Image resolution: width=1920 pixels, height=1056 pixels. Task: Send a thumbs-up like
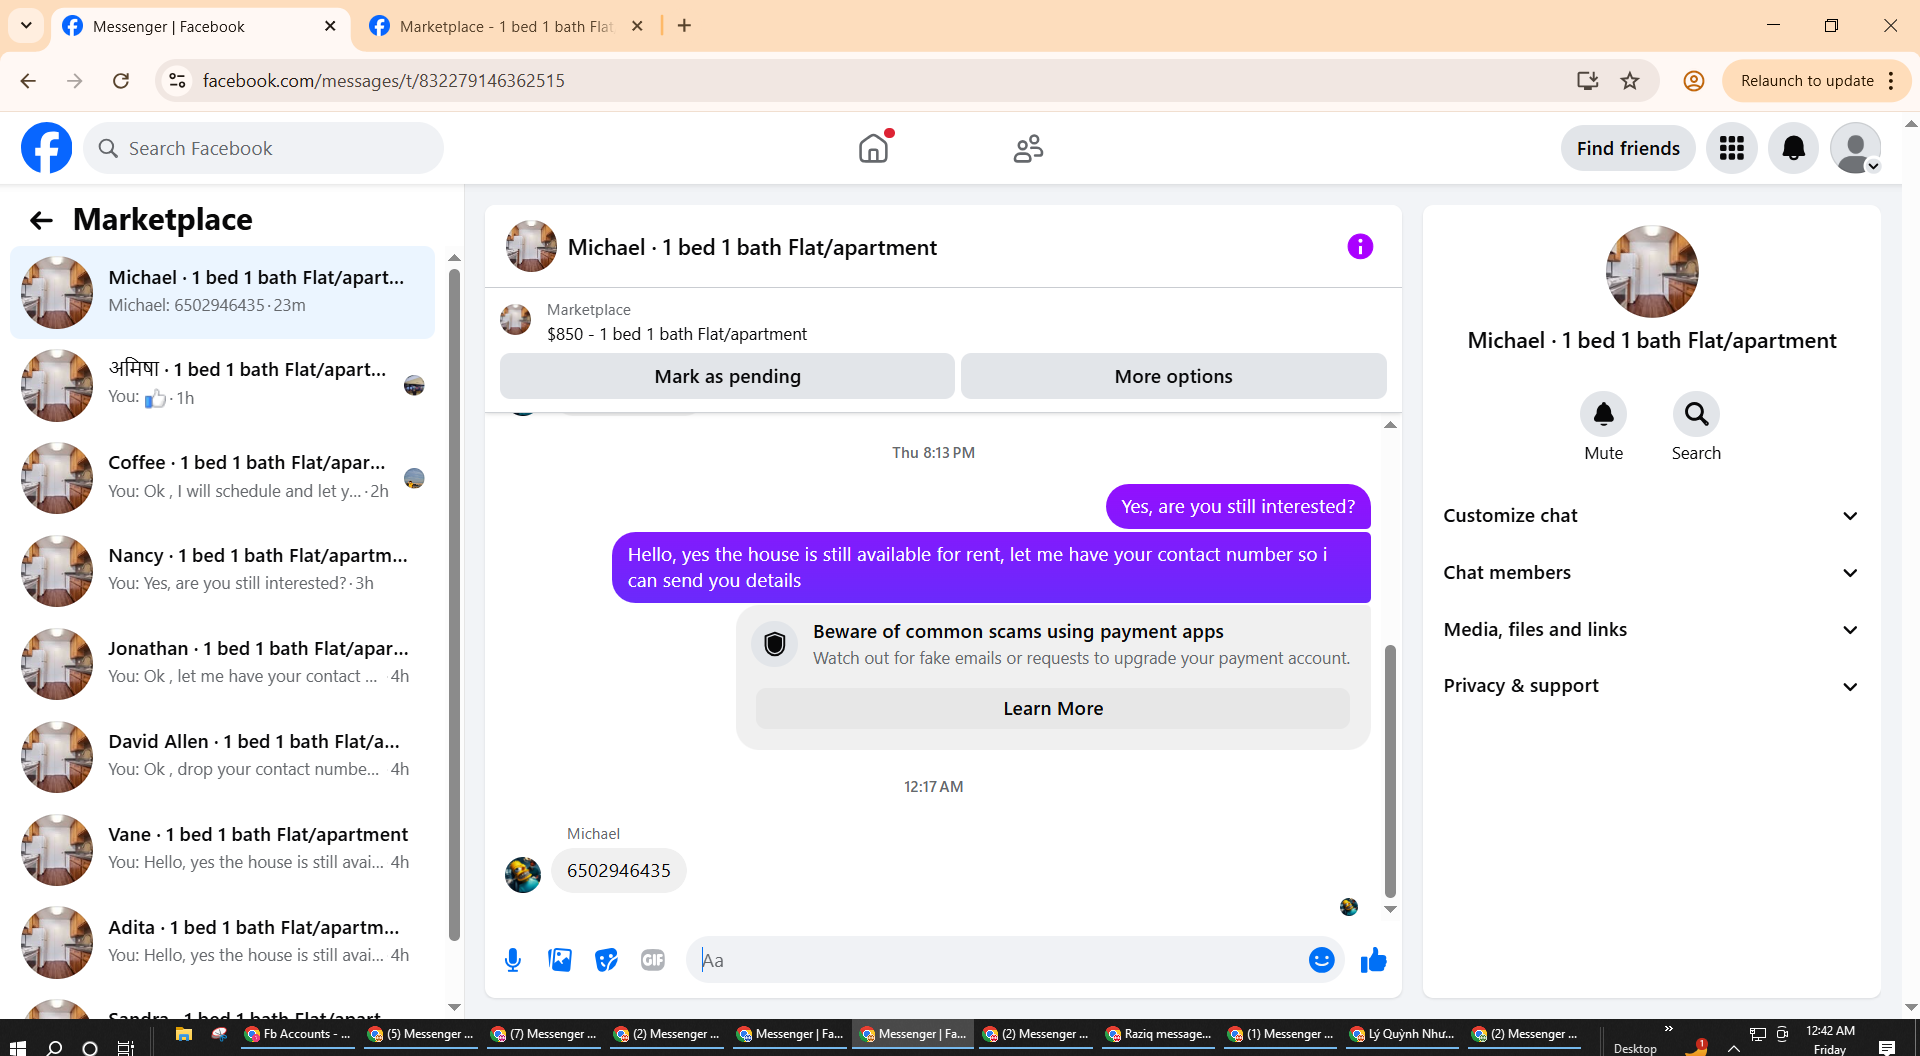[x=1374, y=960]
